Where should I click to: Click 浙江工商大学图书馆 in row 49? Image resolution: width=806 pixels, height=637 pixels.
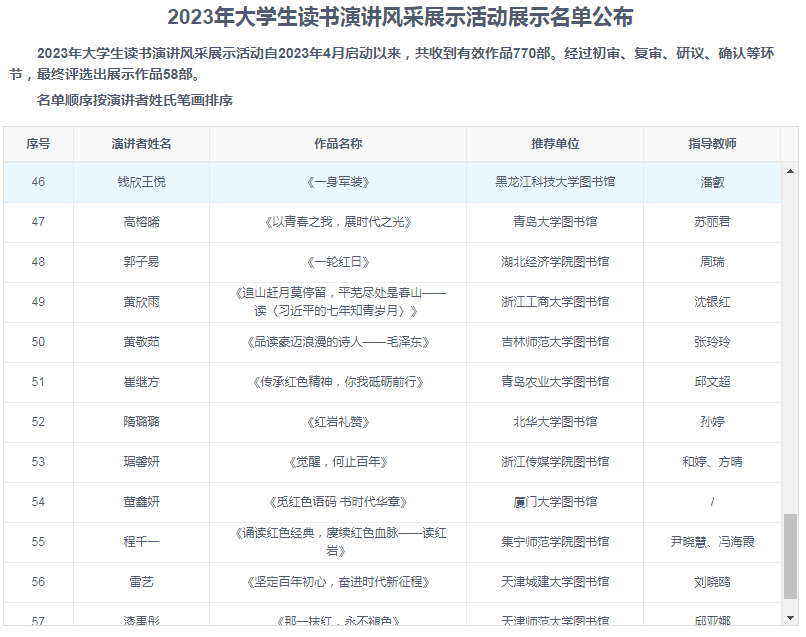[x=555, y=302]
